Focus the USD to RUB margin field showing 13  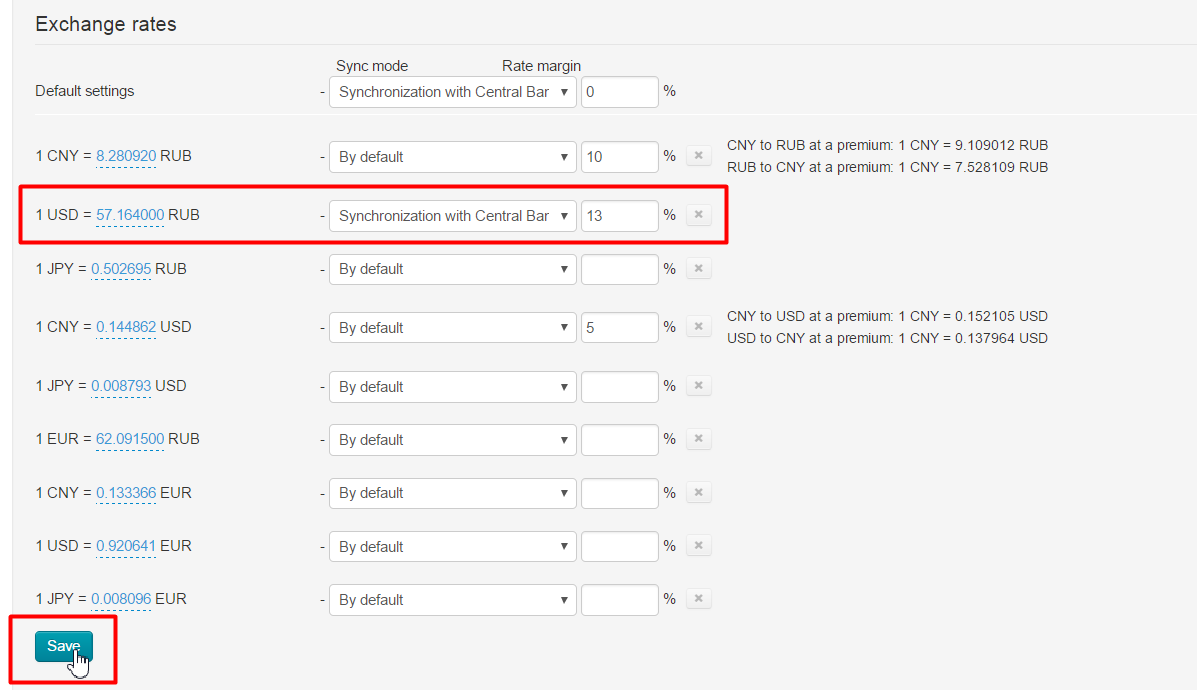(x=620, y=216)
